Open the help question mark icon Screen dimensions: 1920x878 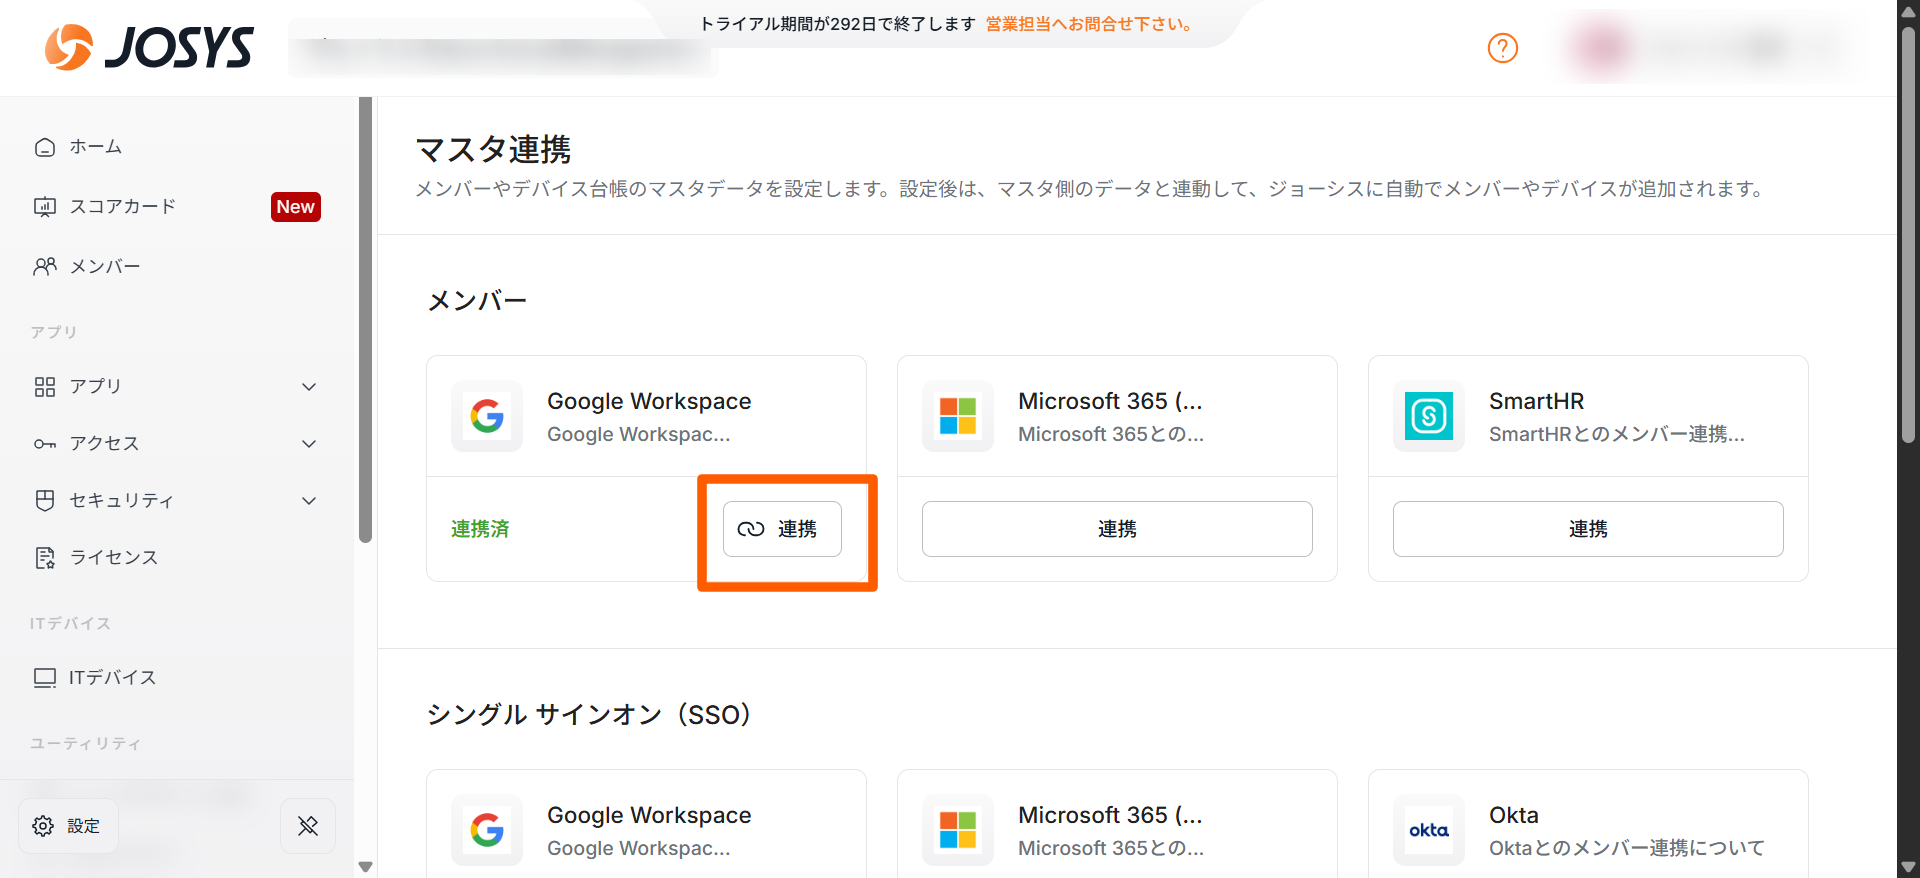coord(1502,48)
